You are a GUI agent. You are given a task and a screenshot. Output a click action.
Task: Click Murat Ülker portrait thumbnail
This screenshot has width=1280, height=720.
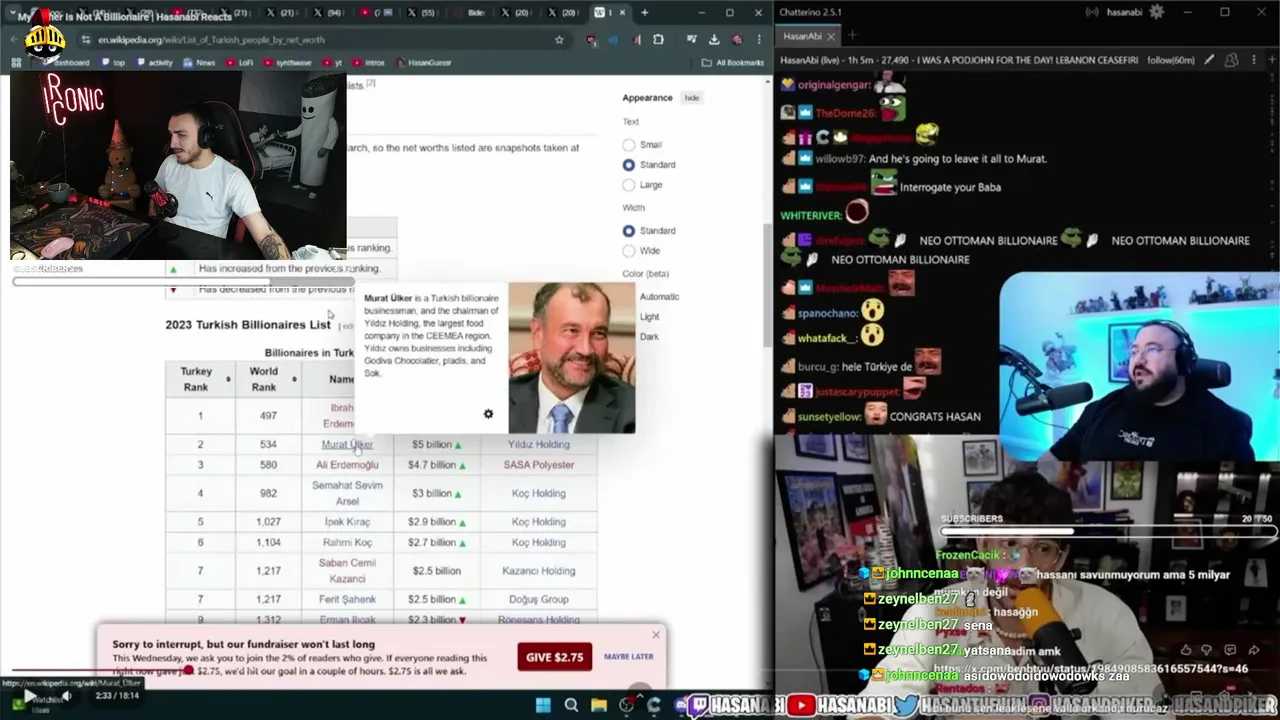(571, 358)
